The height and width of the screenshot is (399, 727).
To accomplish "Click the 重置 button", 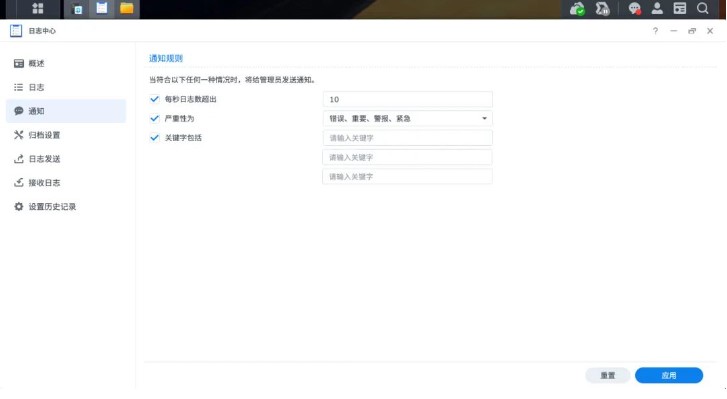I will 608,375.
